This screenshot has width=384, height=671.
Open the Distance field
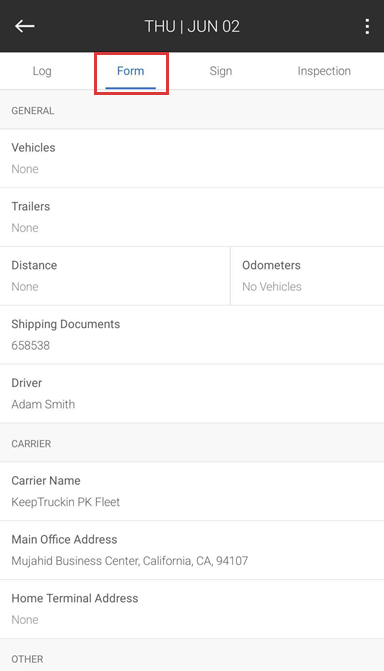(115, 276)
